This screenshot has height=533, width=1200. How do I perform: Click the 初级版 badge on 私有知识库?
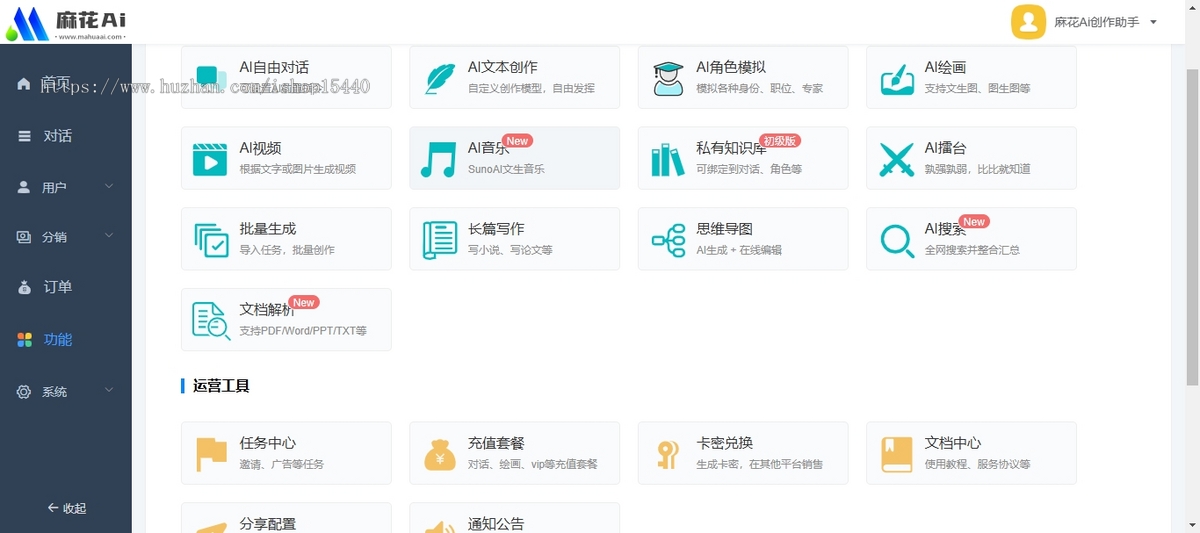[781, 141]
